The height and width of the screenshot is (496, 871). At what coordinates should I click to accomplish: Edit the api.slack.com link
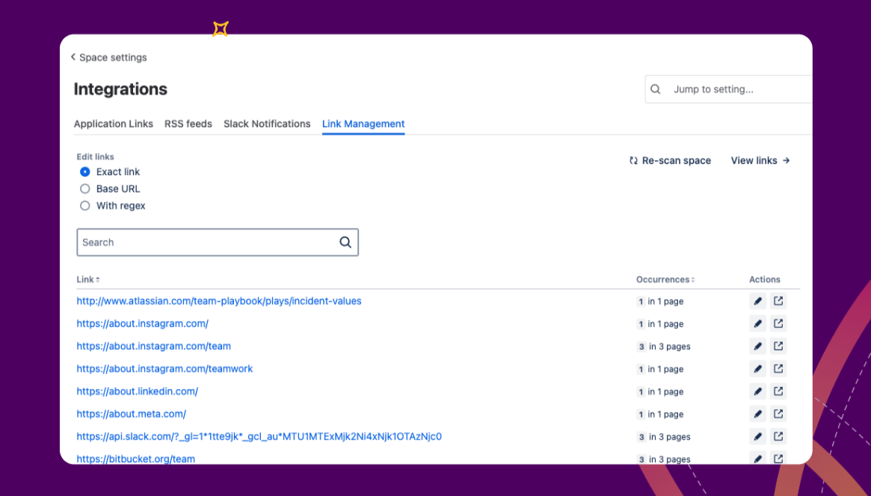(x=758, y=437)
